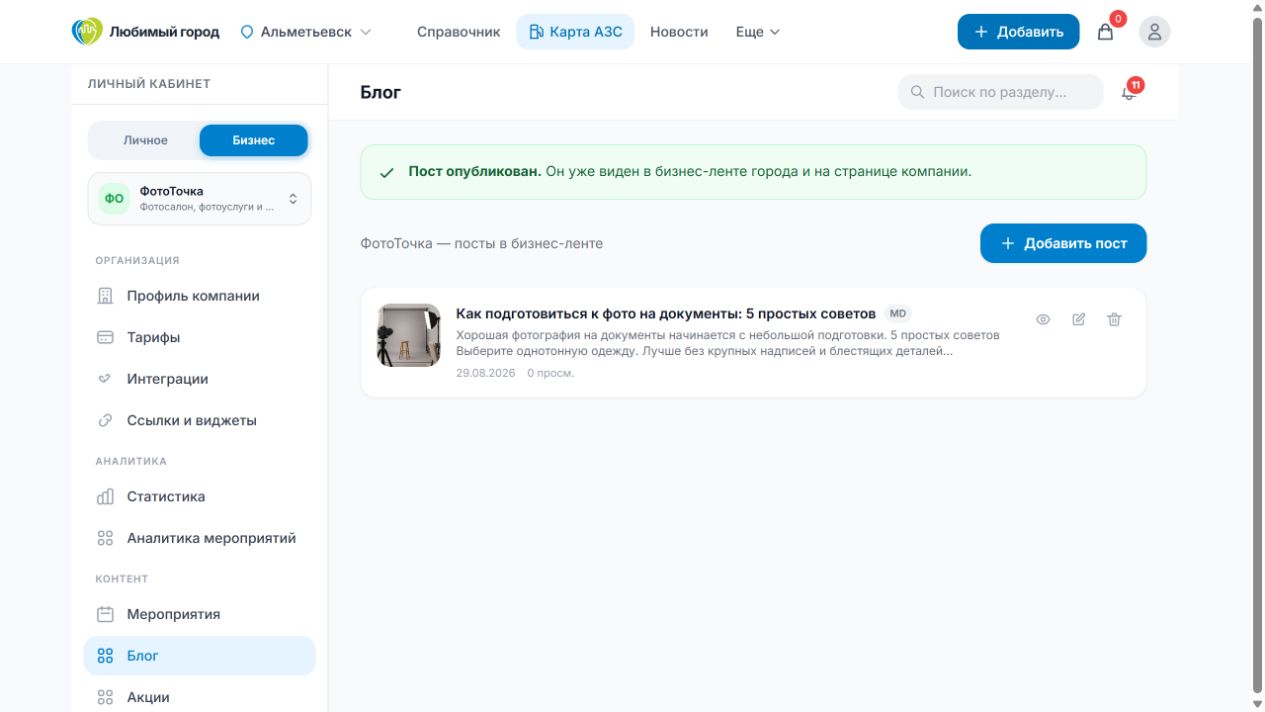Open Ссылки и виджеты in the sidebar
Viewport: 1265px width, 712px height.
click(x=199, y=421)
